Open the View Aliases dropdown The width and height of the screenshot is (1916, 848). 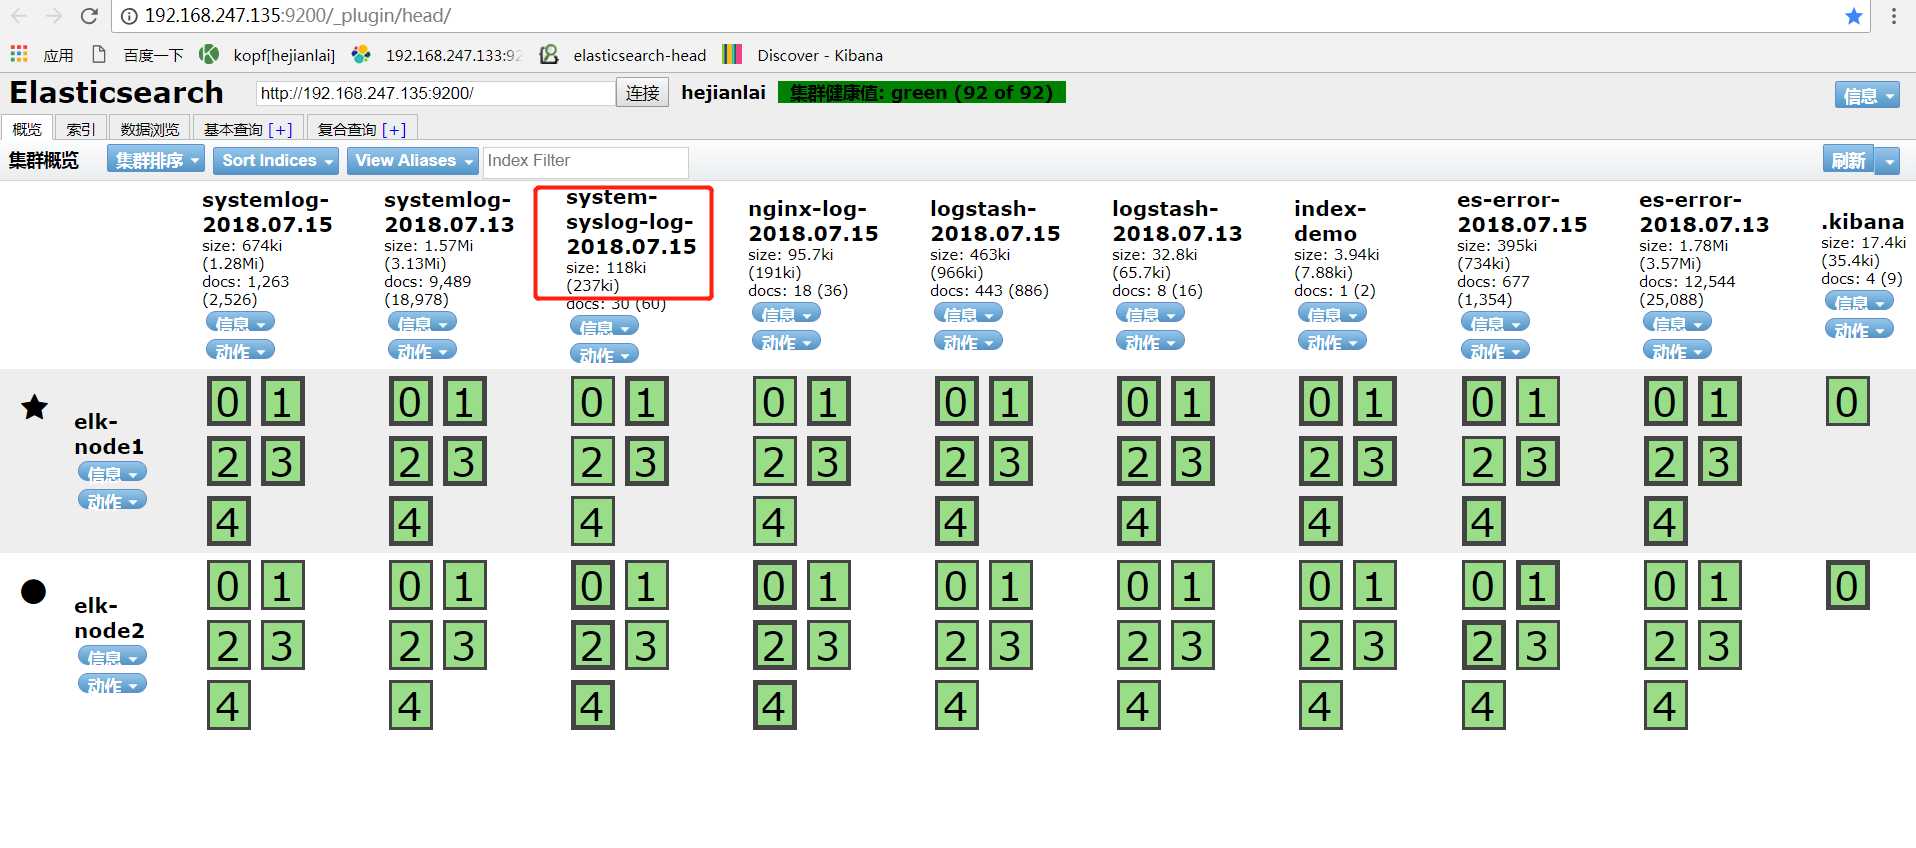412,160
